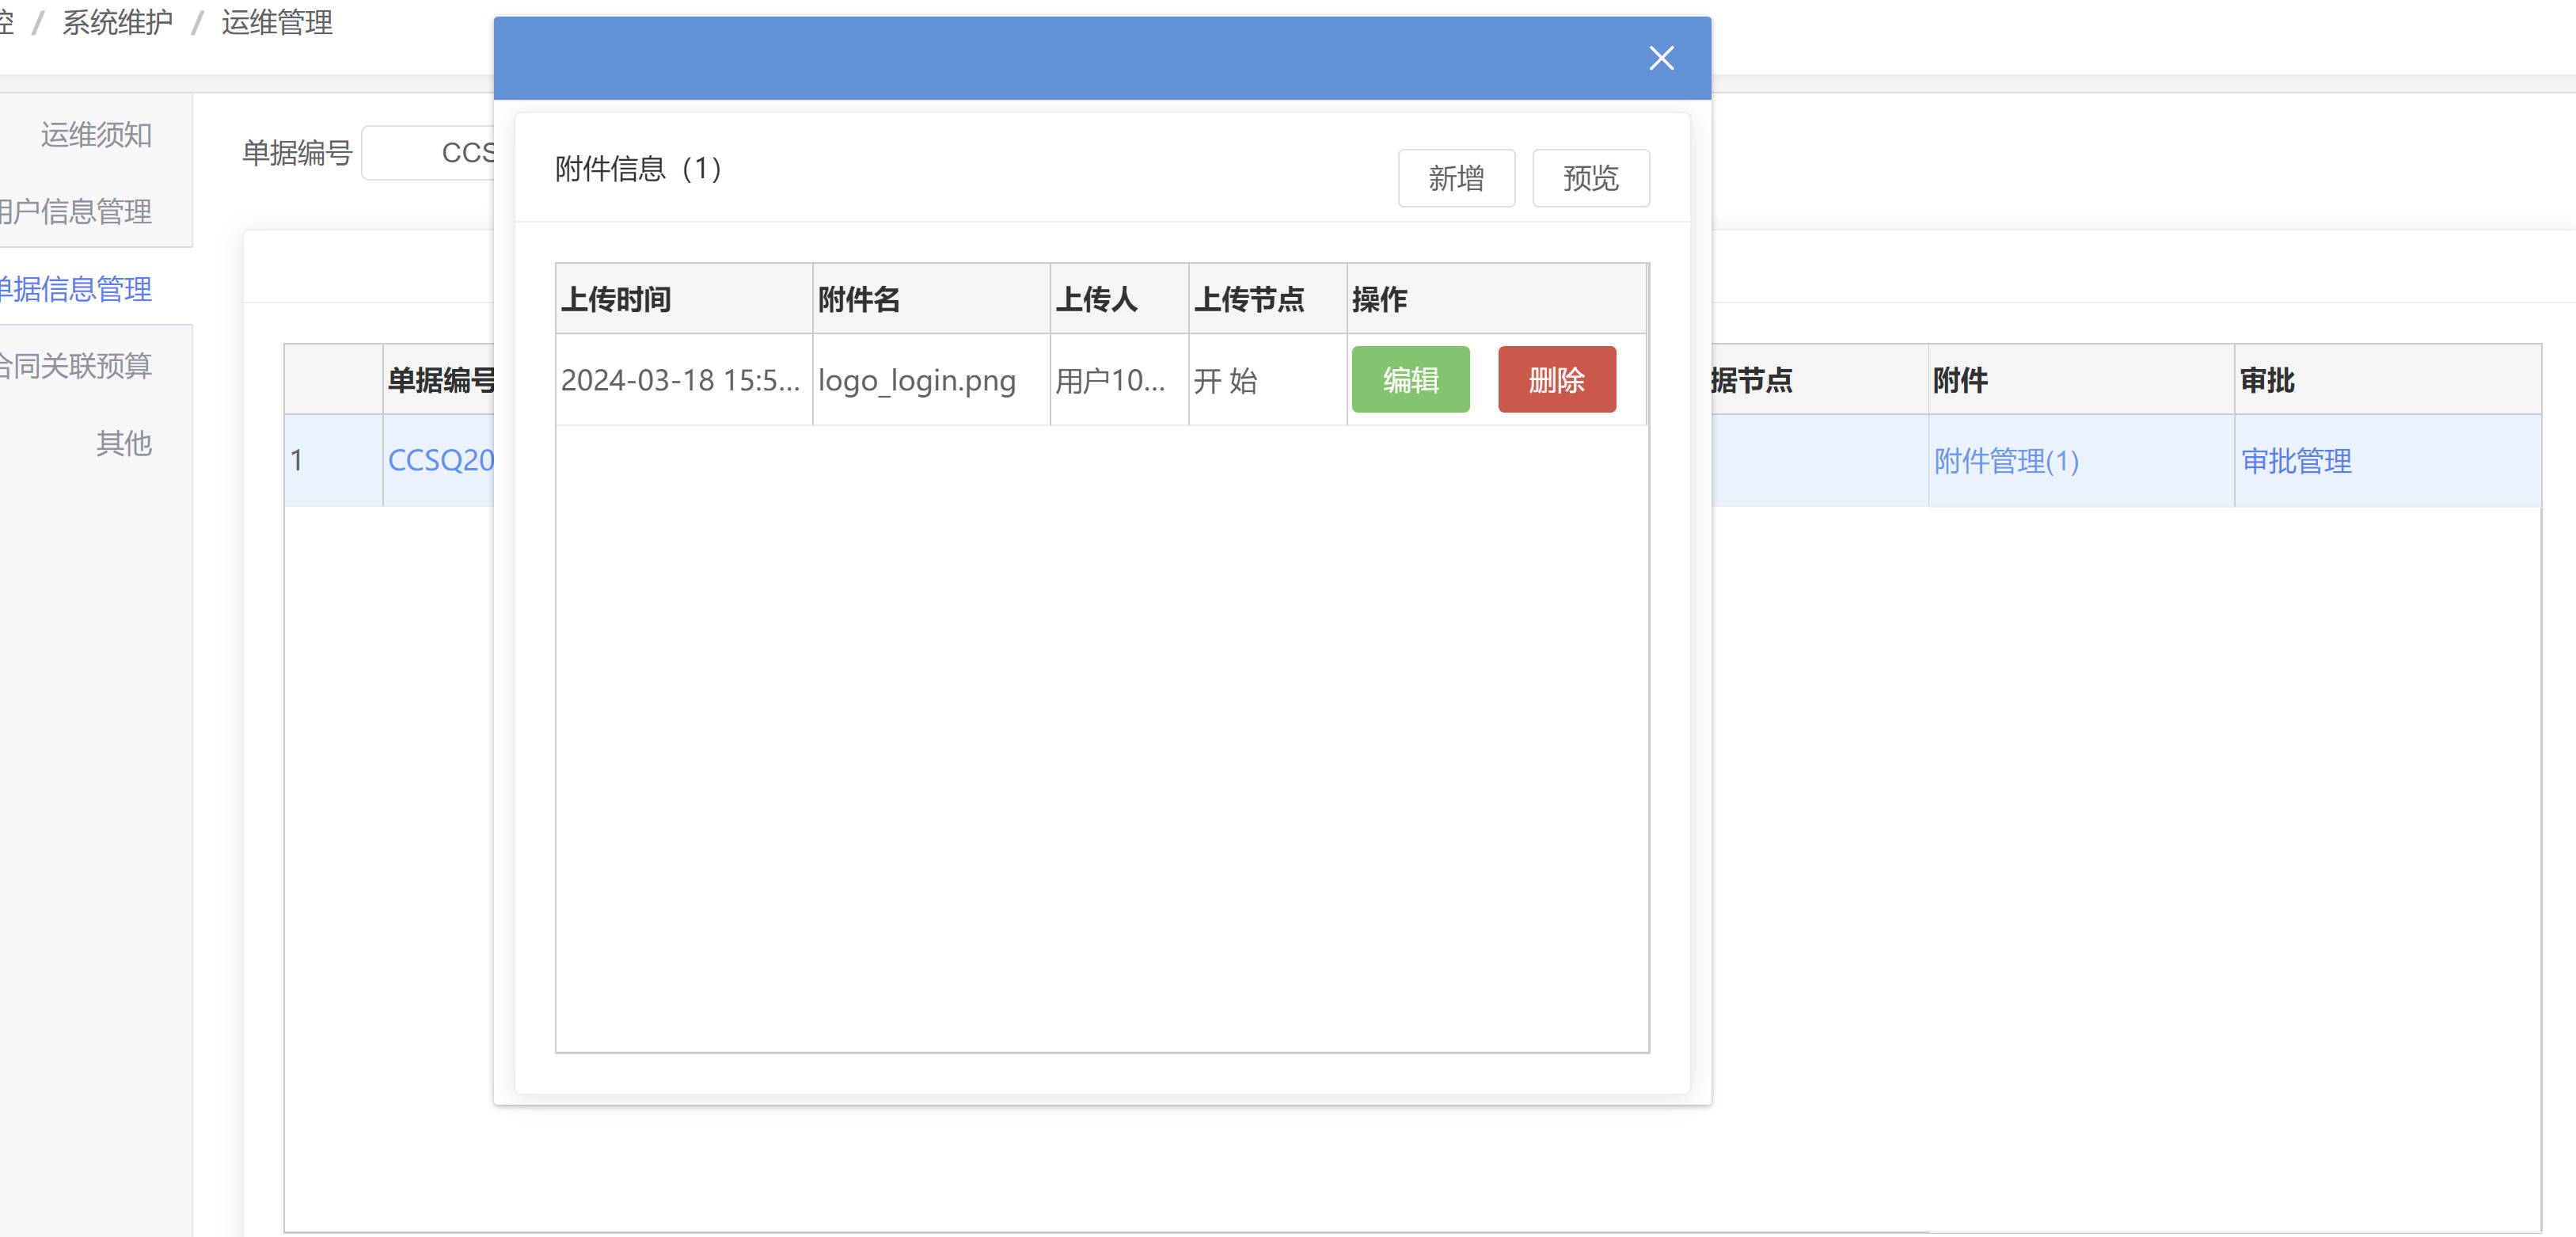Click the 开 始 node cell

tap(1268, 380)
